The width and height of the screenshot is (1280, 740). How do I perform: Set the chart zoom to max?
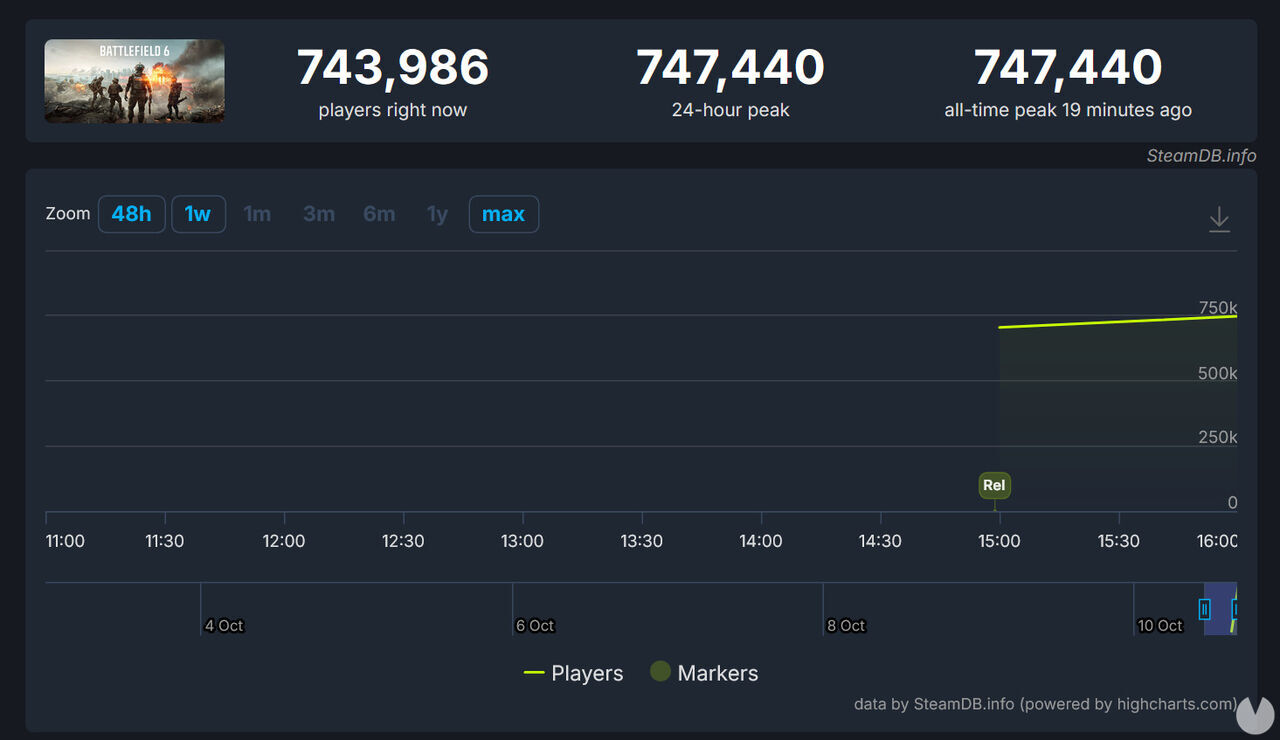point(504,214)
